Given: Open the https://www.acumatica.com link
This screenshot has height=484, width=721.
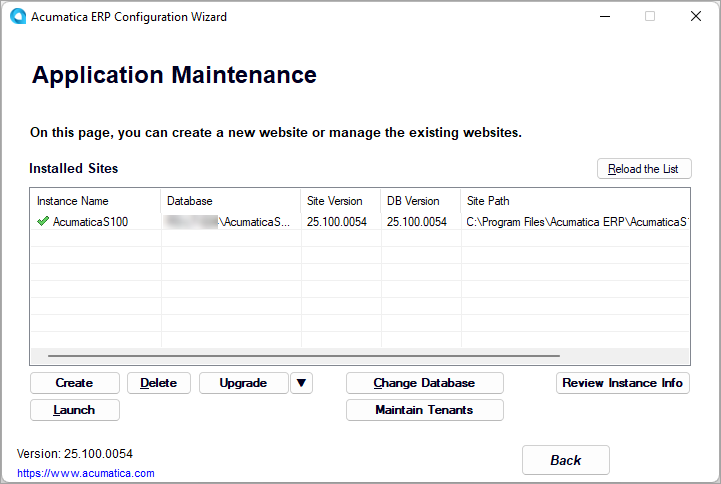Looking at the screenshot, I should (x=86, y=473).
